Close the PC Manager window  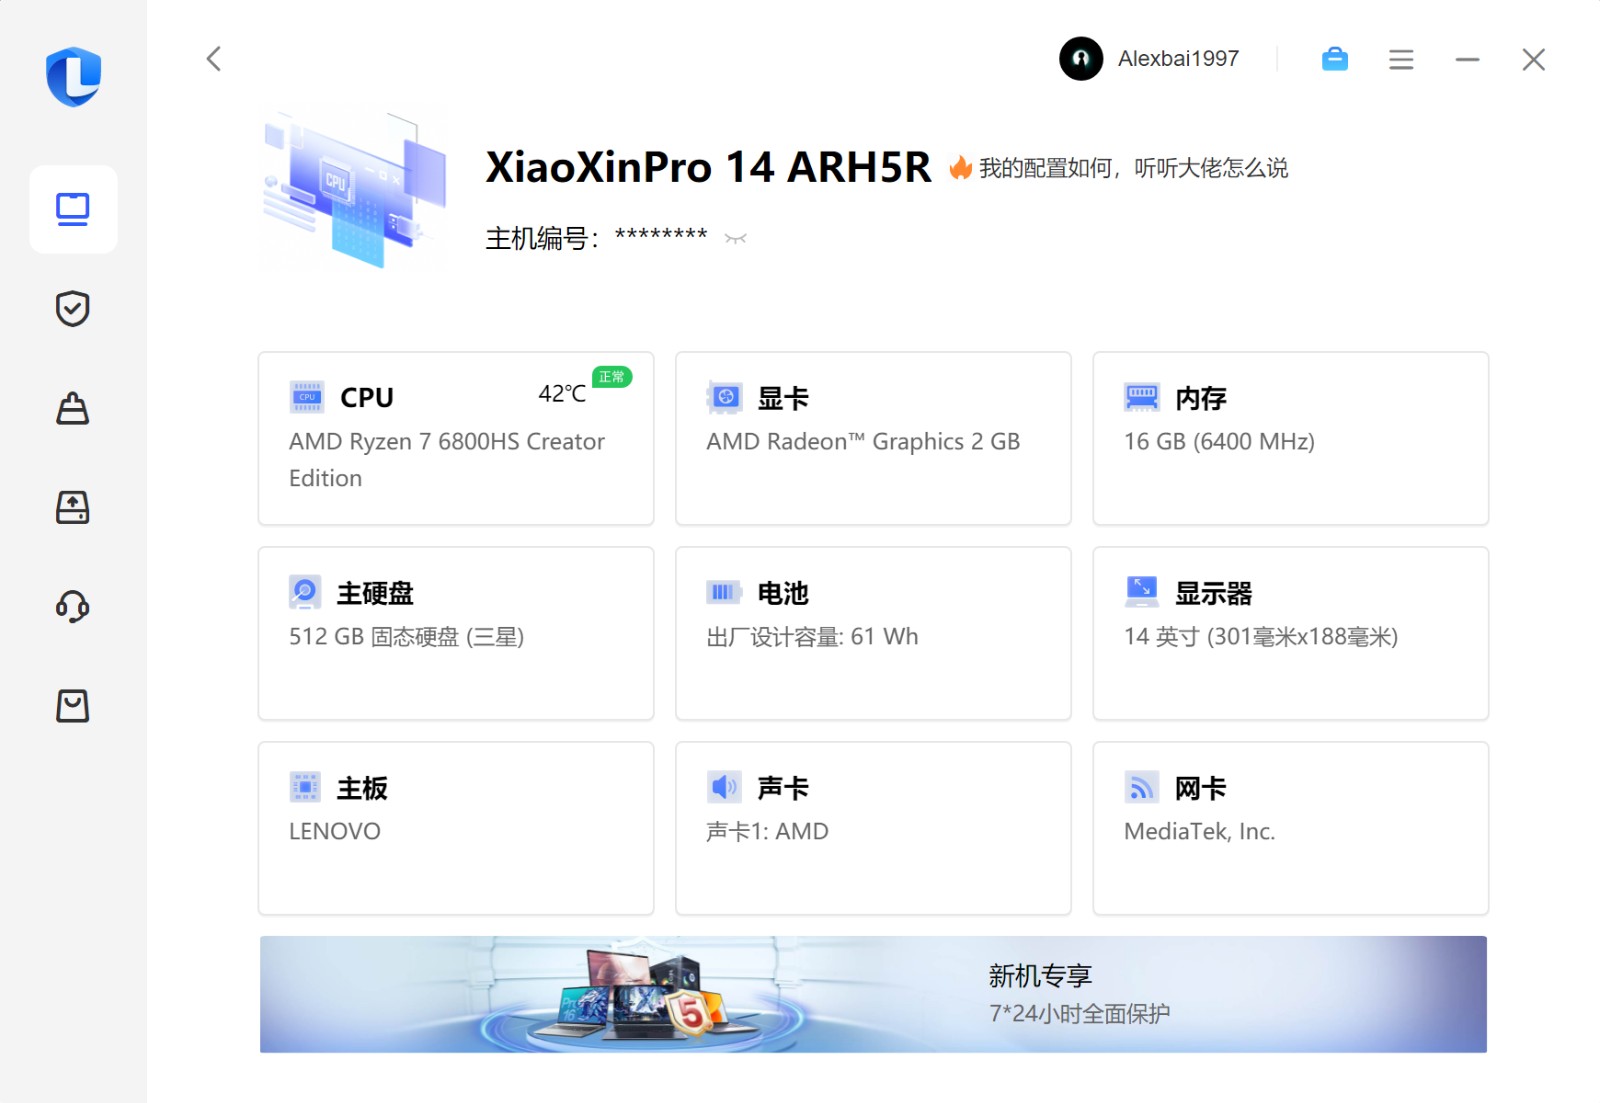tap(1534, 60)
